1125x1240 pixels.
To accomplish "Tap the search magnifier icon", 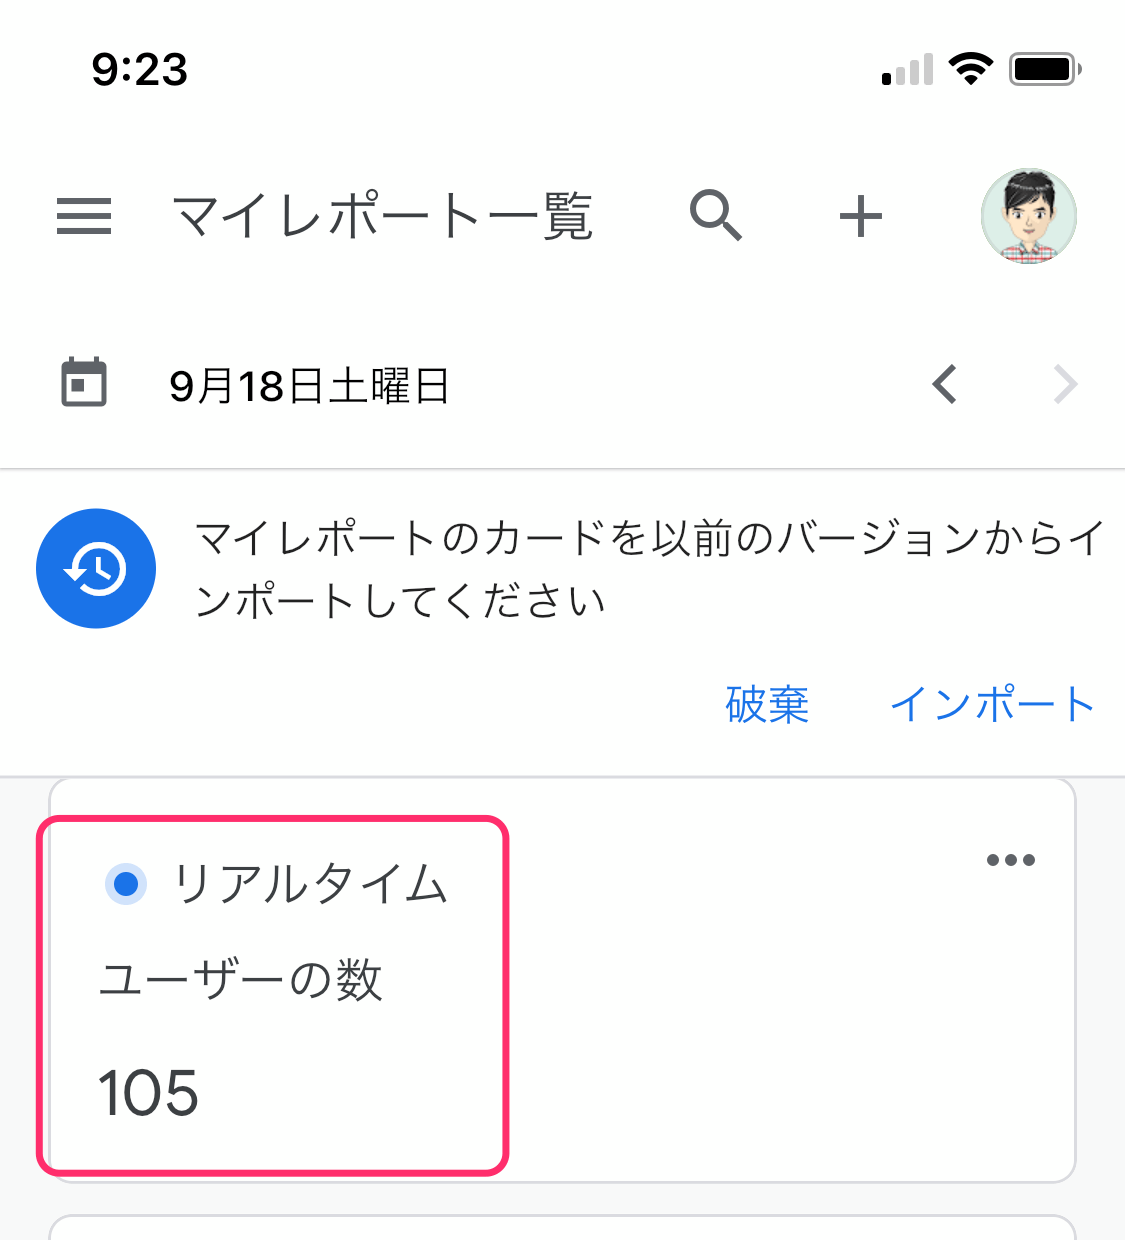I will pos(716,216).
